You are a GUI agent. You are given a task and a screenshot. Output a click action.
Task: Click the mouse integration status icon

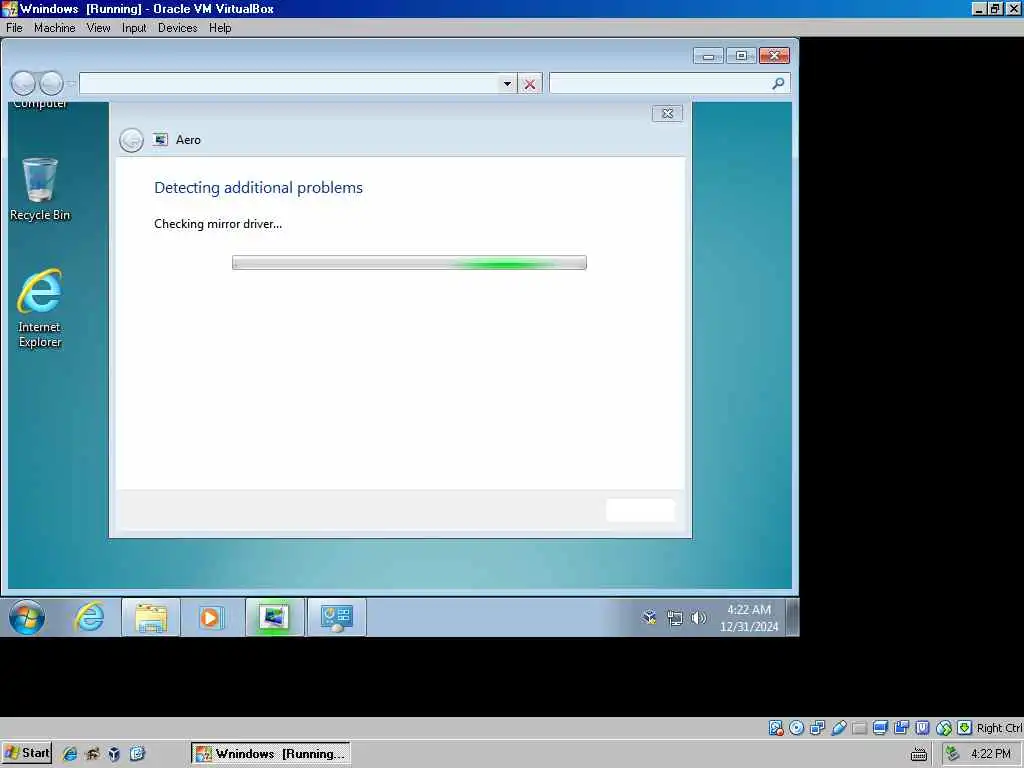click(943, 728)
